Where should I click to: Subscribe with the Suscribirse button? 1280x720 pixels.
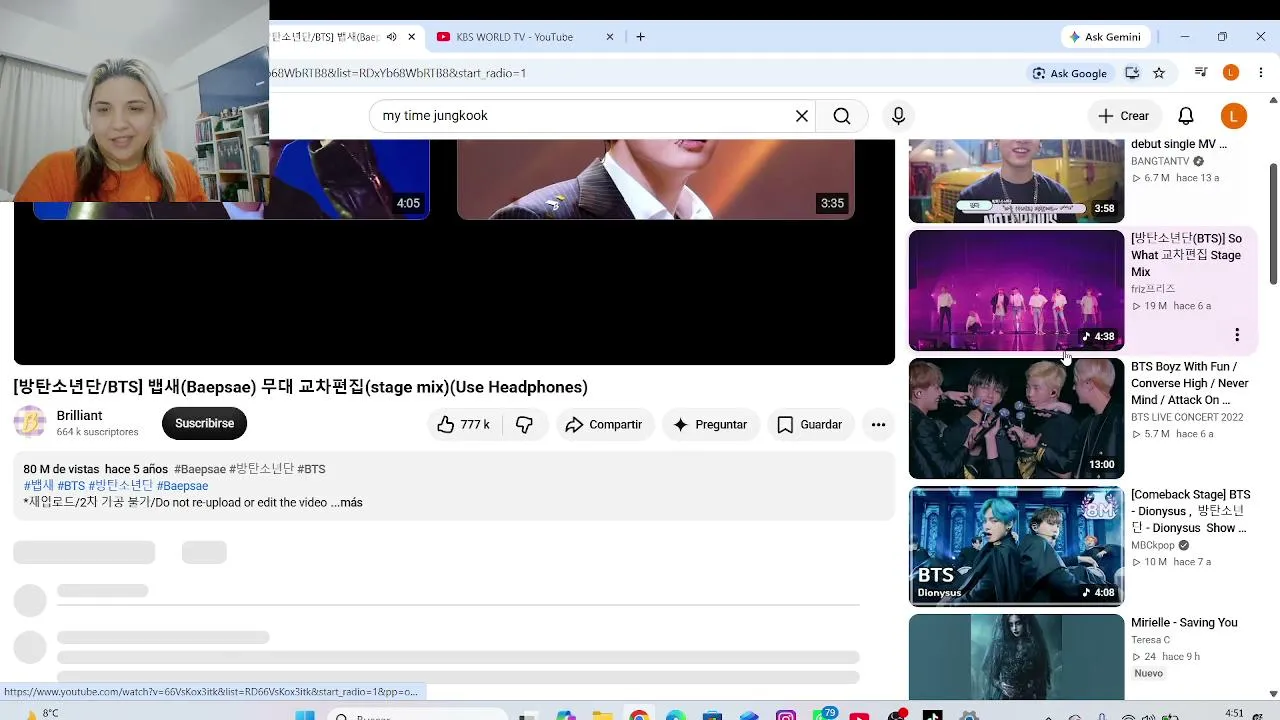click(x=204, y=424)
